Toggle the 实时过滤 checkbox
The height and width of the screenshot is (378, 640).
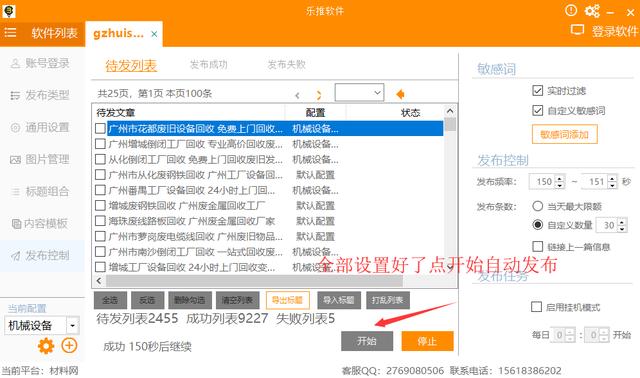click(538, 90)
